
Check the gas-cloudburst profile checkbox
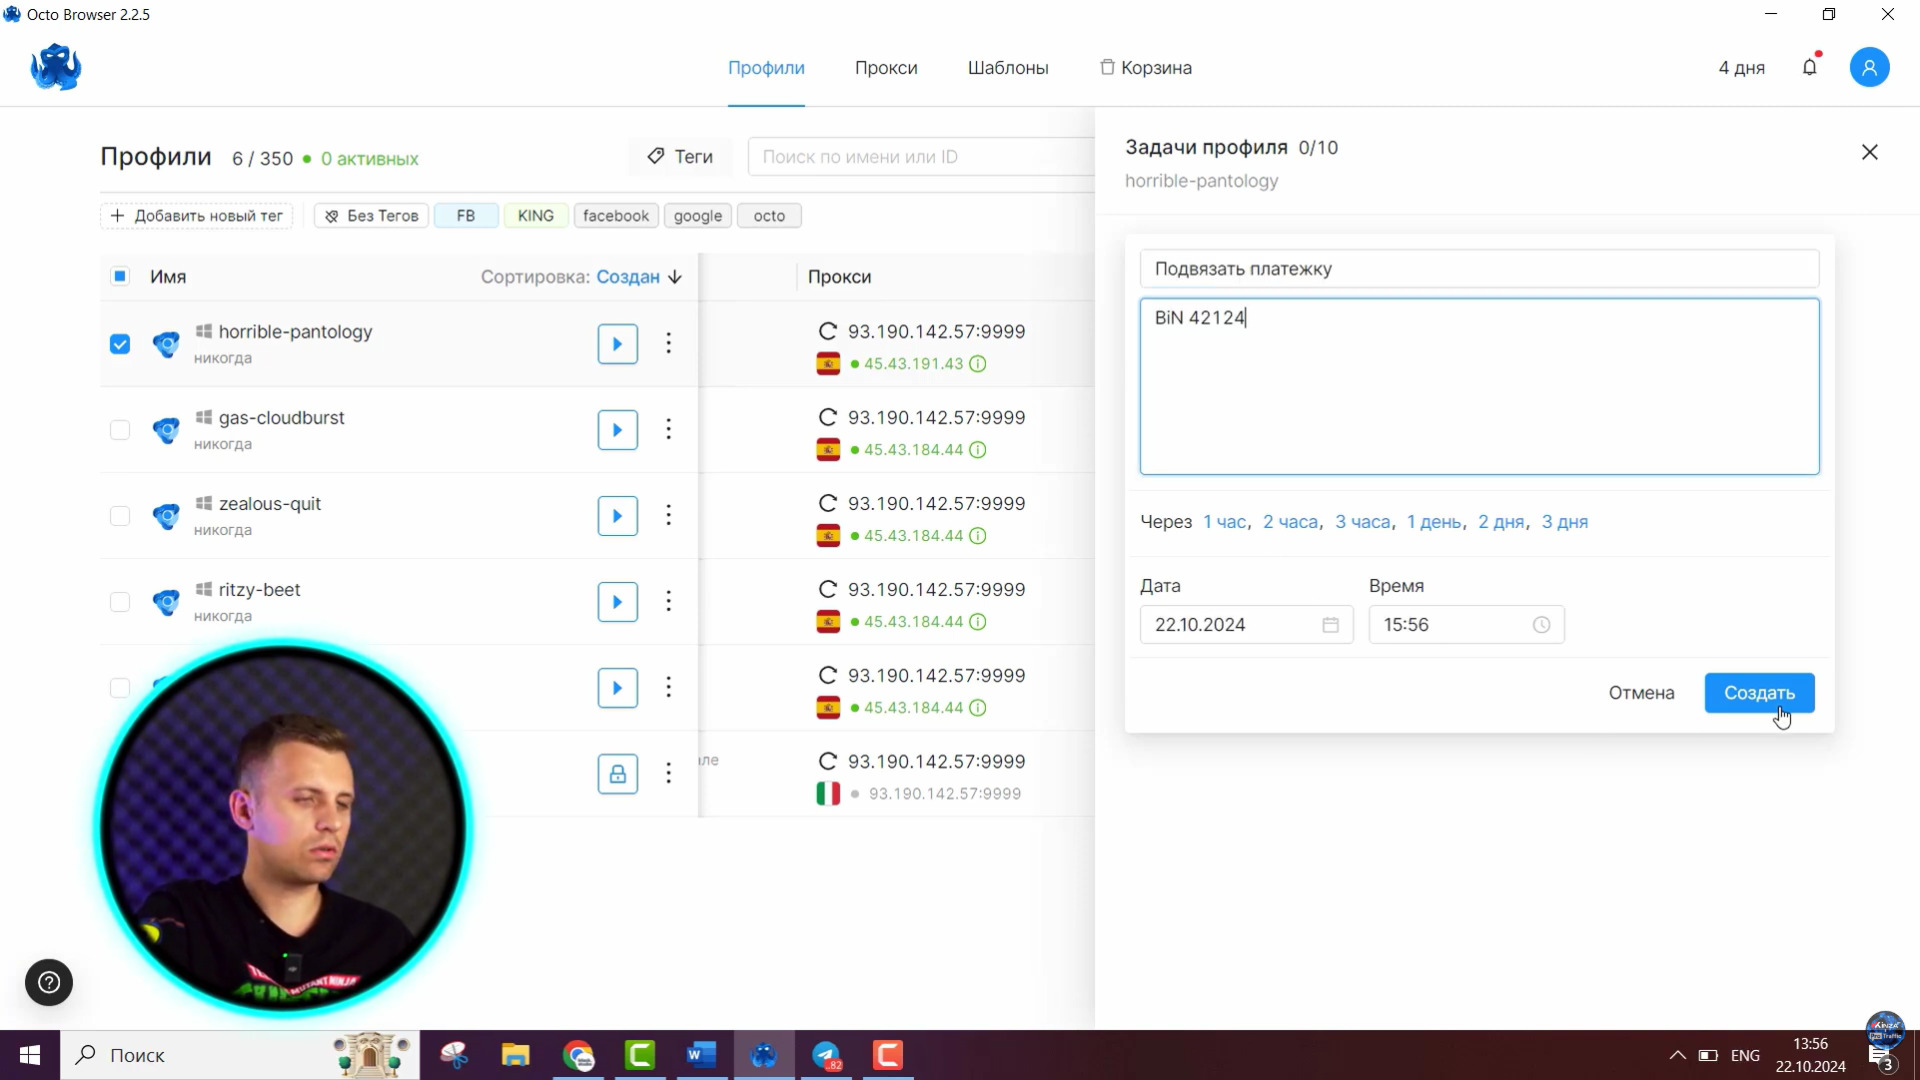[120, 430]
